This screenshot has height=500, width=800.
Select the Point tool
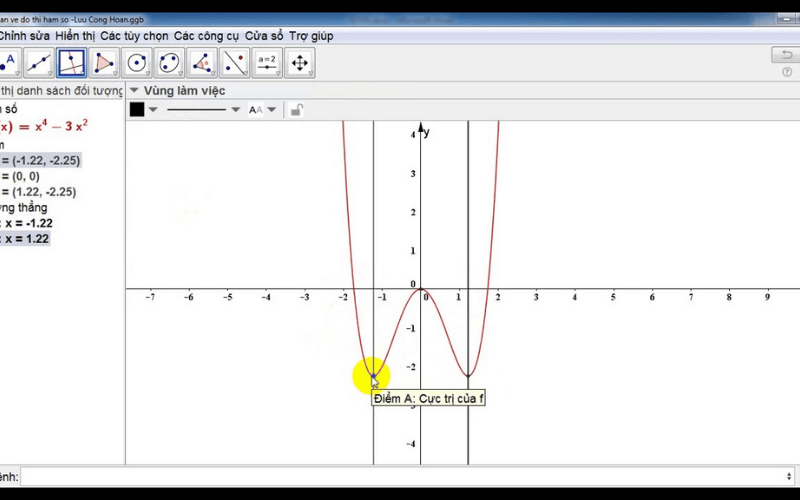point(8,64)
